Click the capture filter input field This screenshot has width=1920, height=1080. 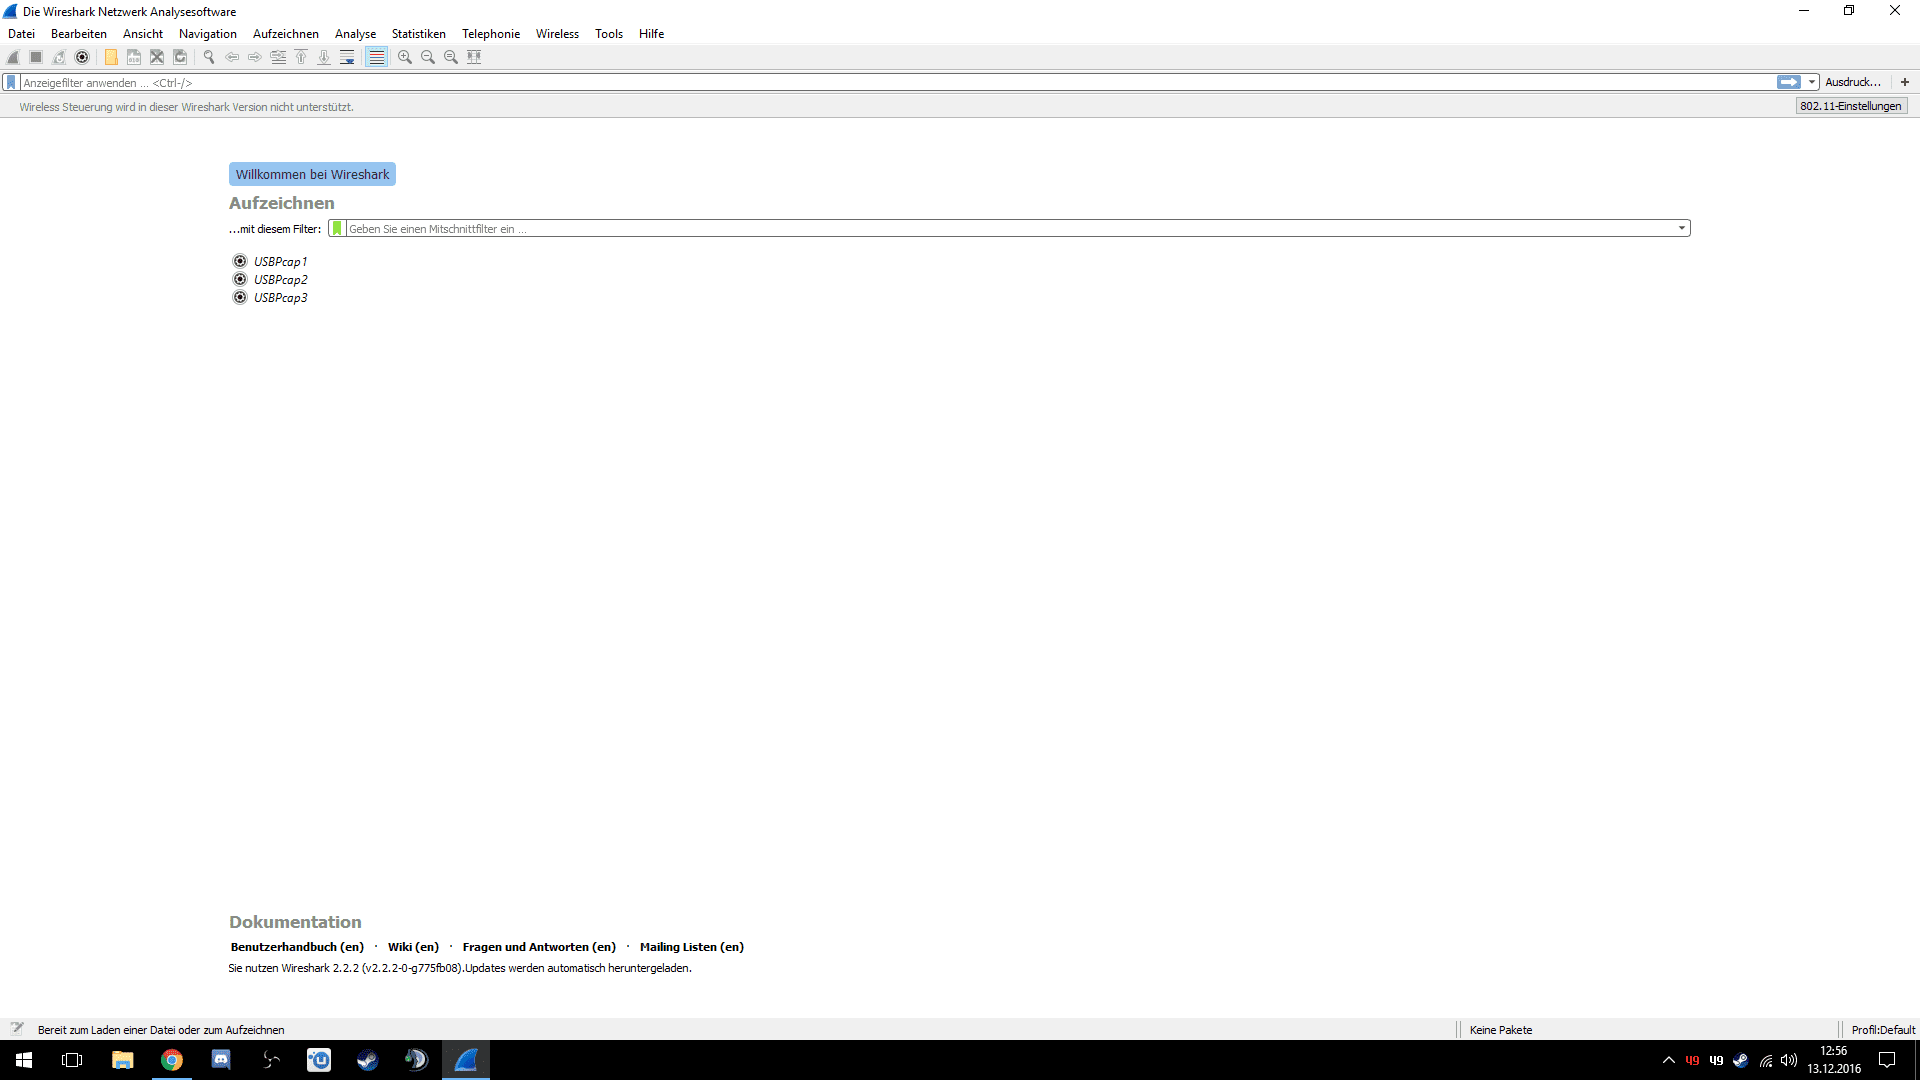click(x=1010, y=229)
